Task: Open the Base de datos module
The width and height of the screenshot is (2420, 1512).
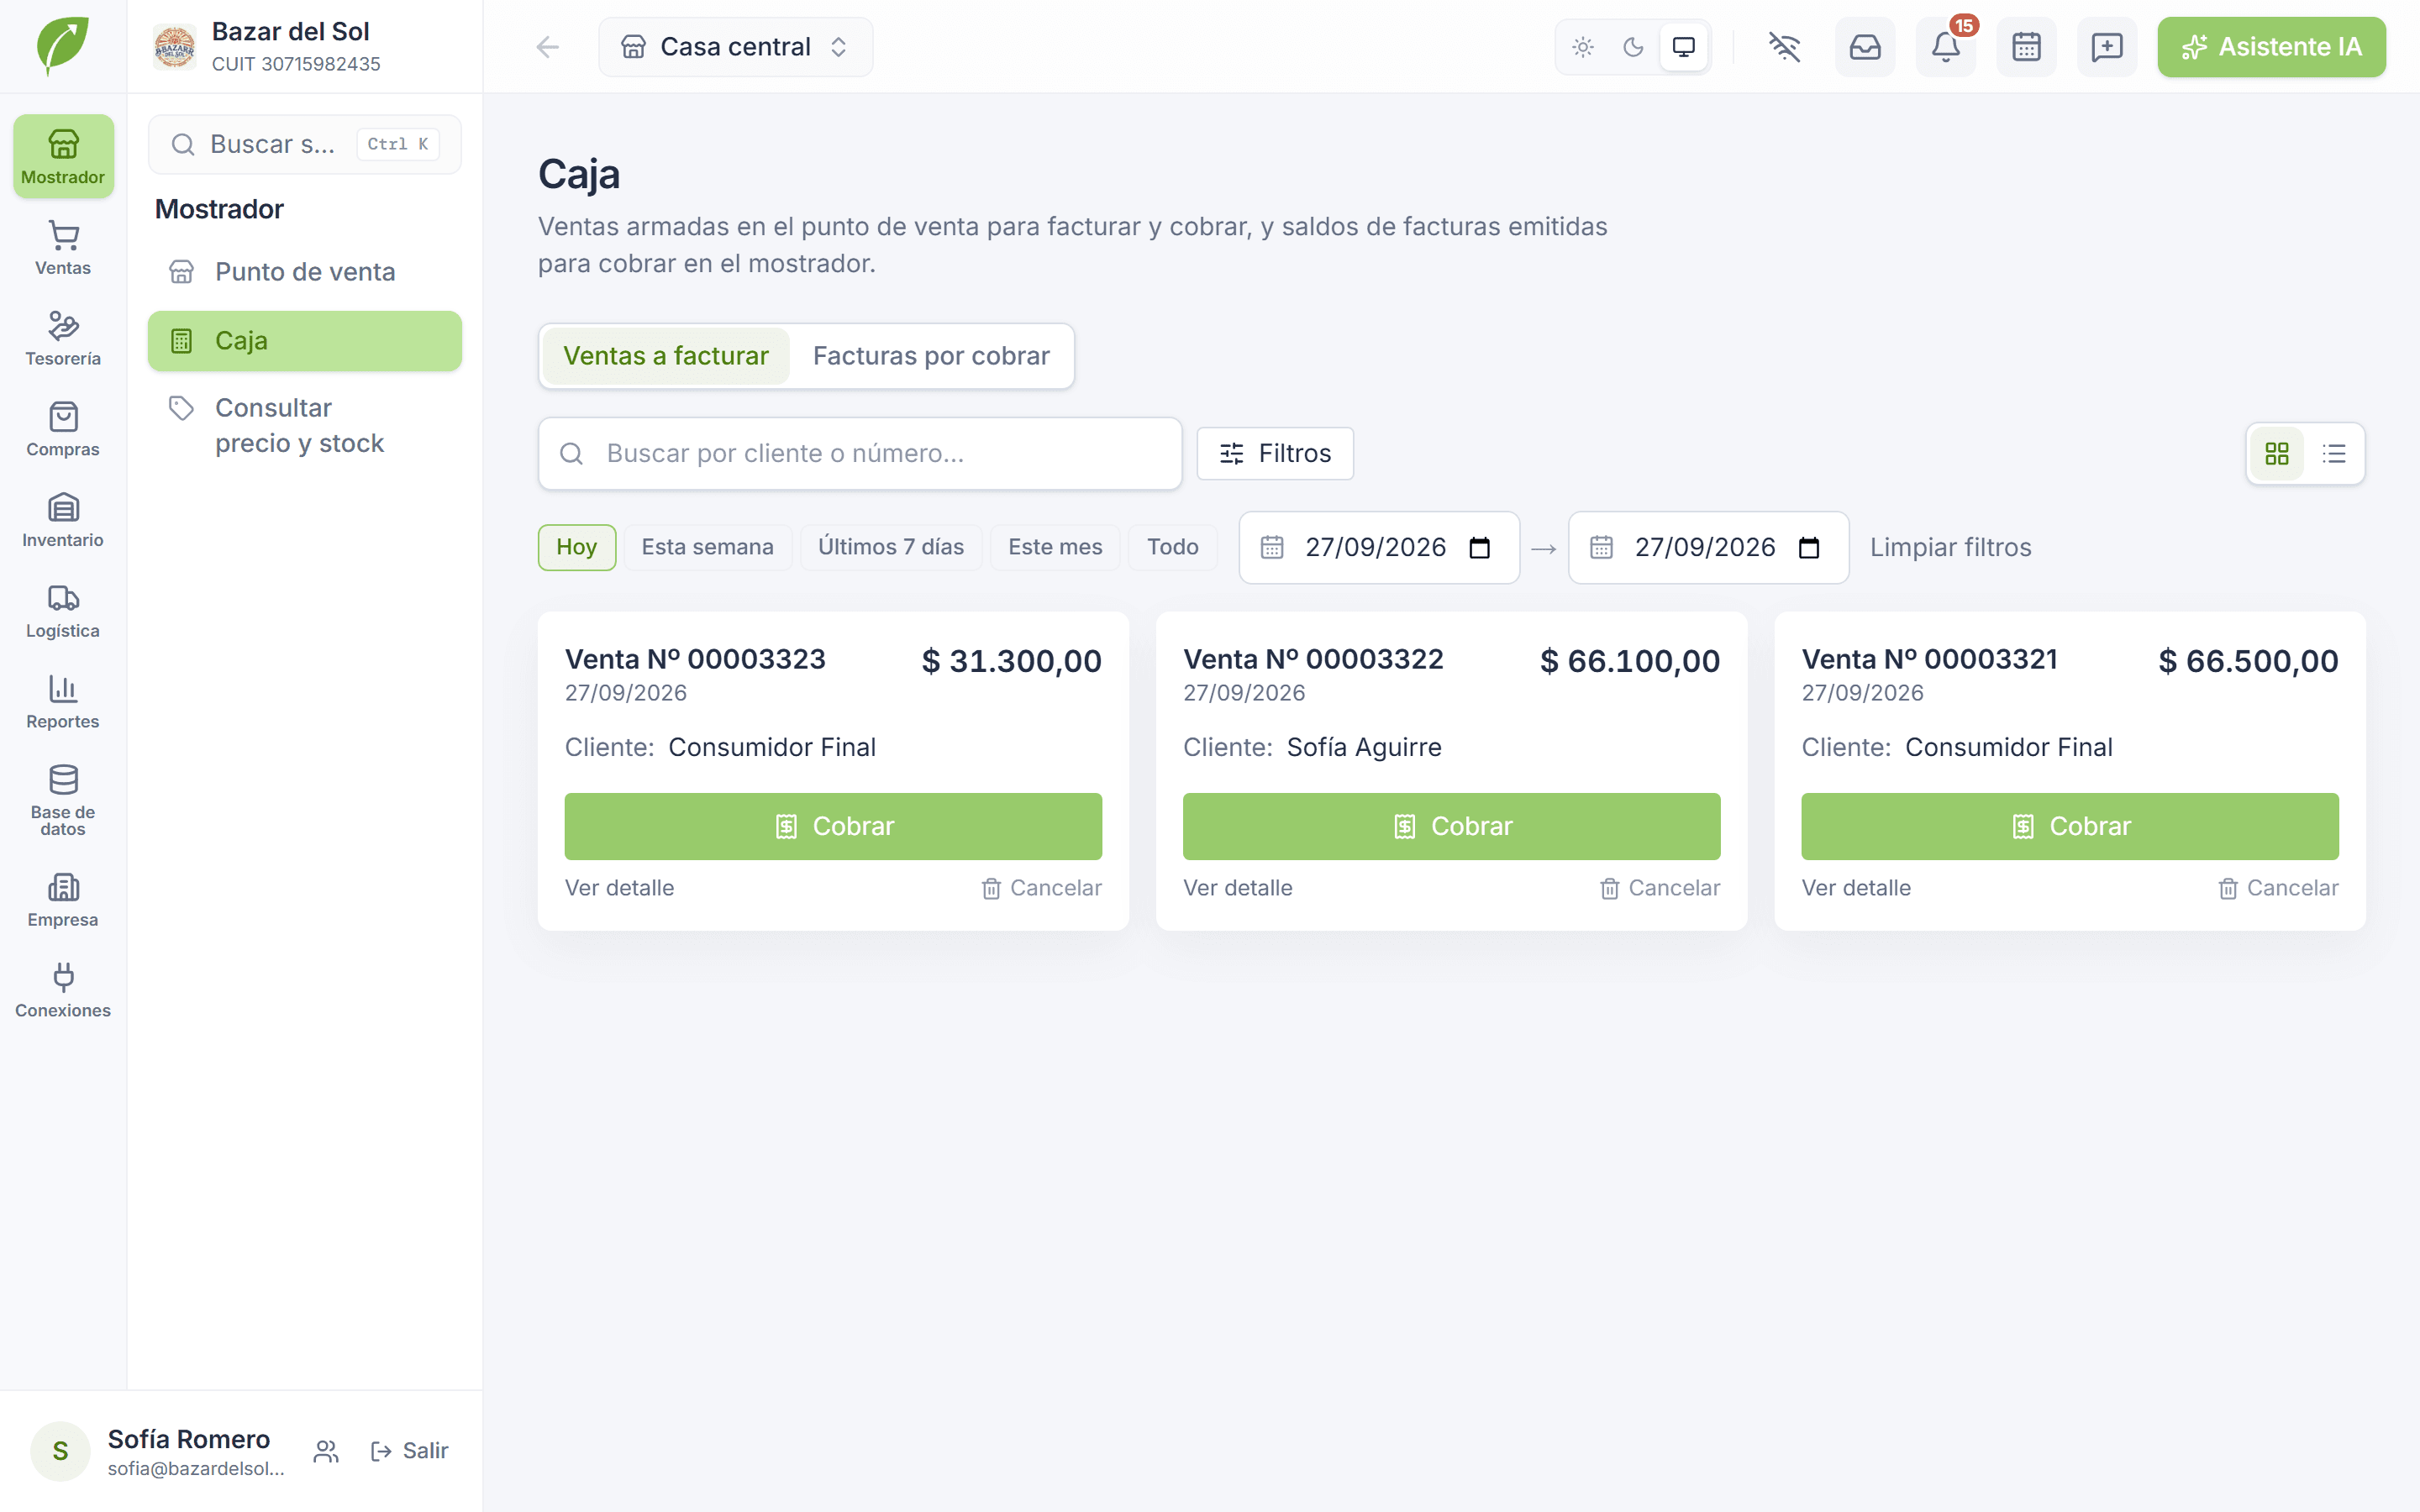Action: (63, 800)
